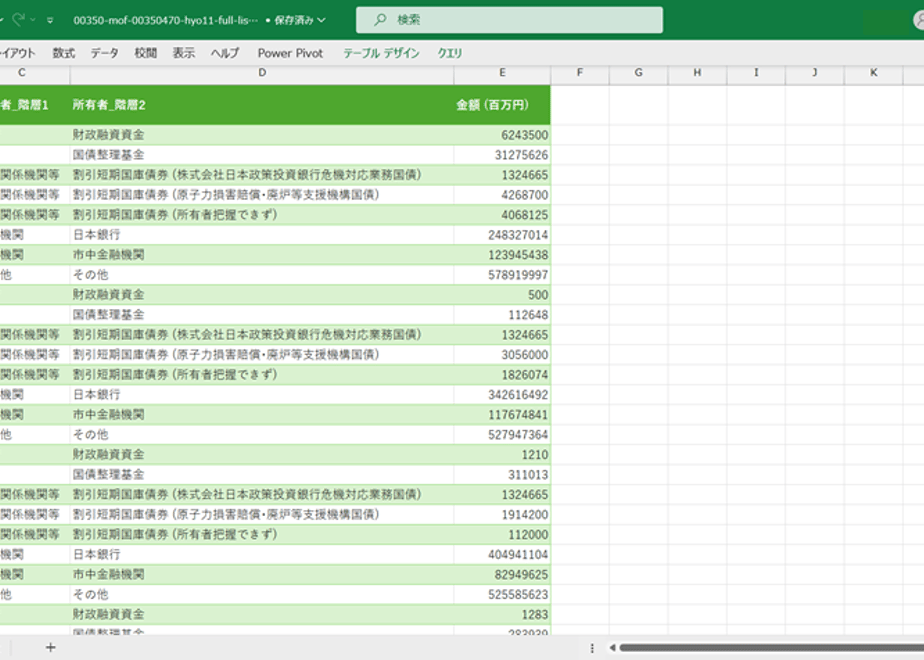
Task: Select column F header
Action: pos(580,72)
